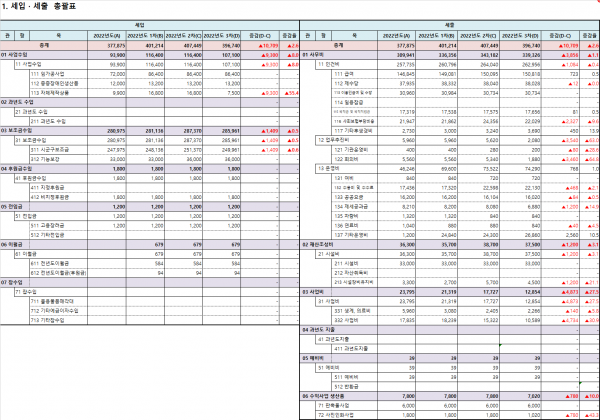
Task: Select row label '713 기타잡수입'
Action: pyautogui.click(x=47, y=320)
